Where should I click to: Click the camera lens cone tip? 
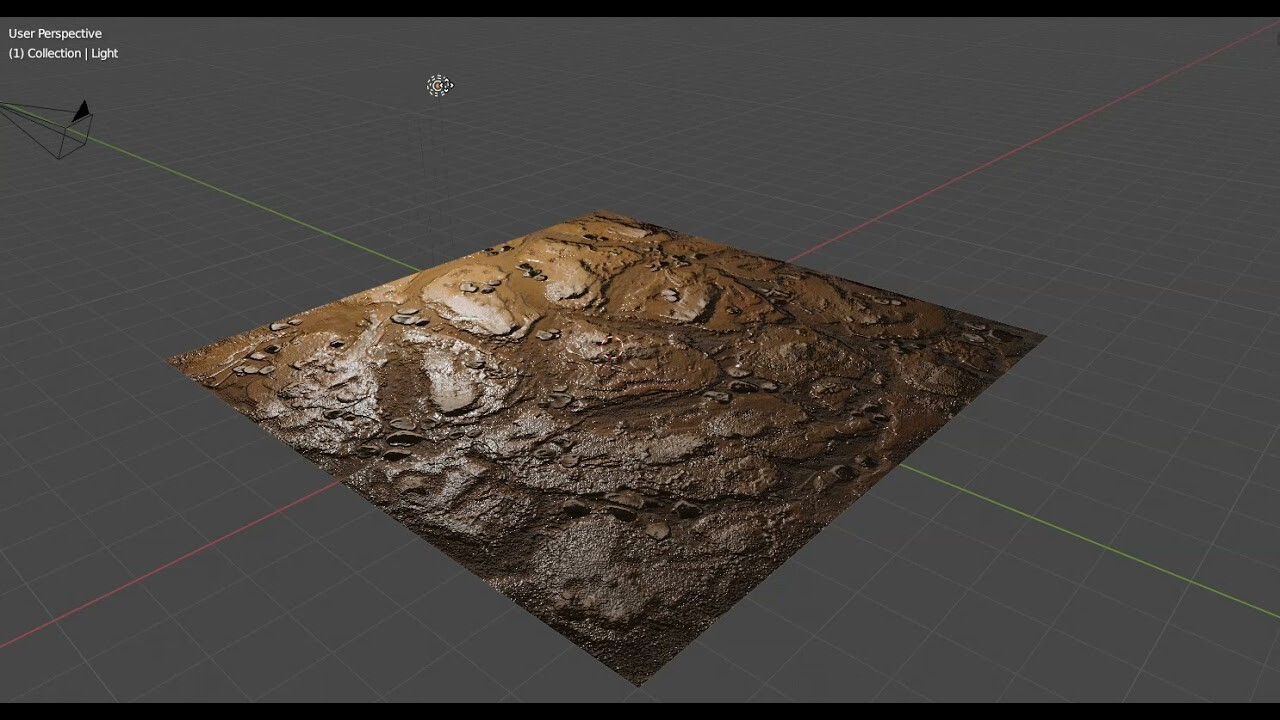tap(5, 103)
